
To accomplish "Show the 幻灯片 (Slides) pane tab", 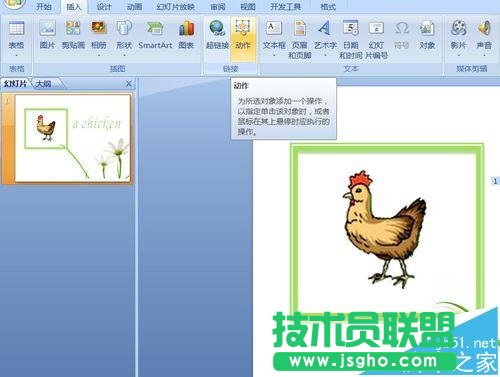I will (x=15, y=84).
